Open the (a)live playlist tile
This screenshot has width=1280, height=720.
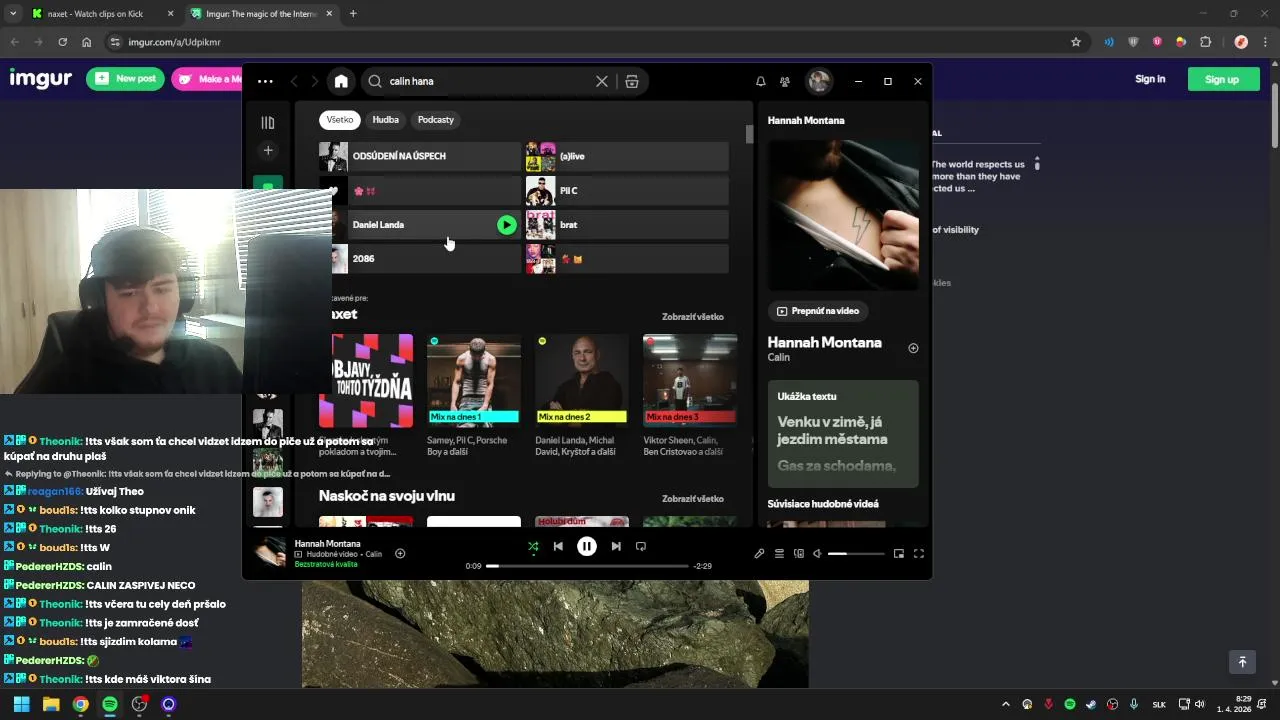(627, 156)
